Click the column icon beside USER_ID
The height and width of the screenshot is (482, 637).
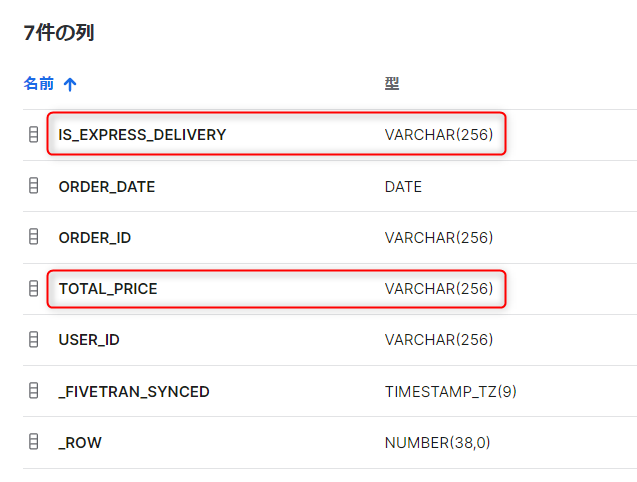point(34,340)
